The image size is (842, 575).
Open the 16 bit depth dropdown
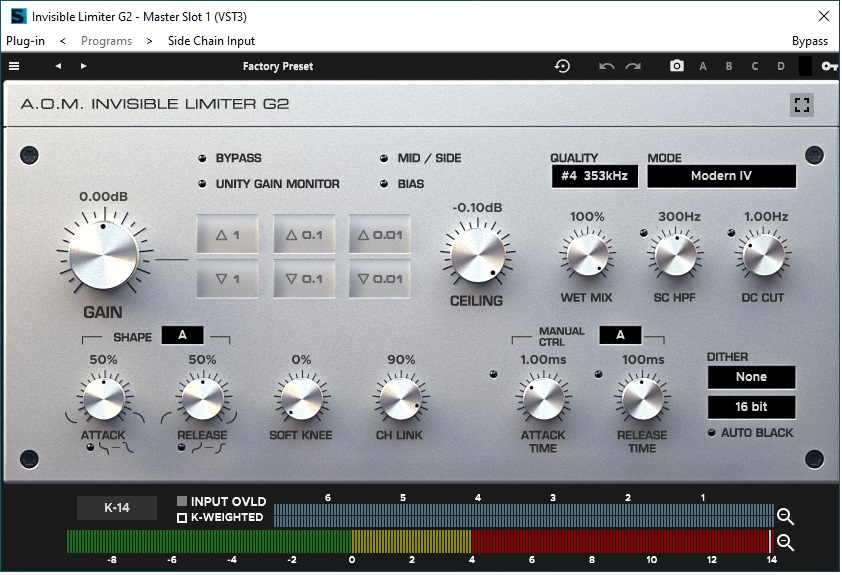[x=751, y=407]
